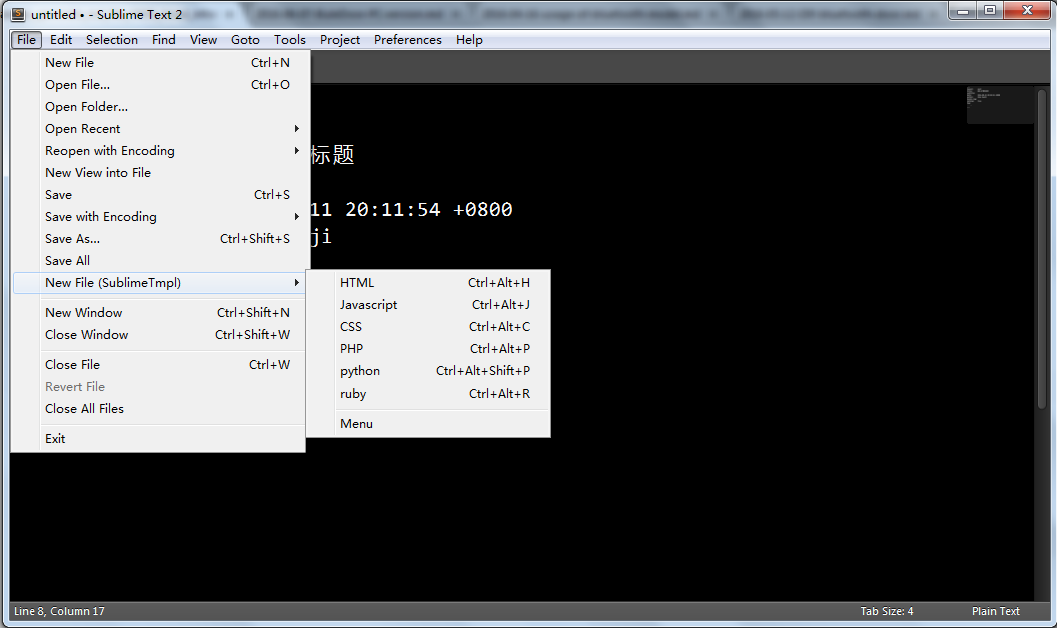Select New Window entry
Screen dimensions: 1057x629
click(159, 313)
